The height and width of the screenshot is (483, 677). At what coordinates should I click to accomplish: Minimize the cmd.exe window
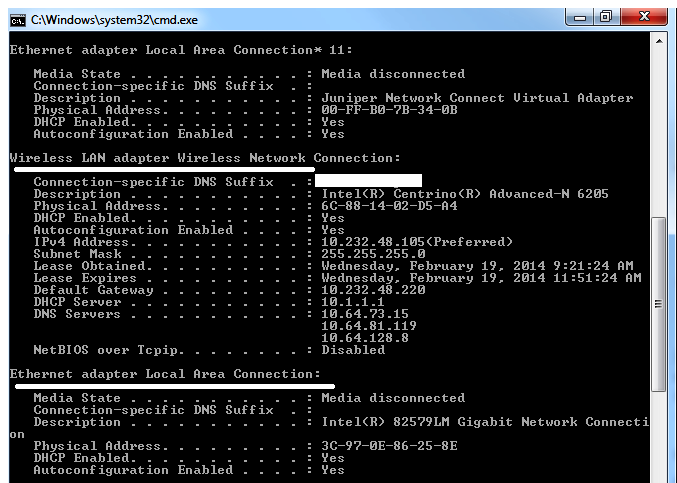point(579,17)
